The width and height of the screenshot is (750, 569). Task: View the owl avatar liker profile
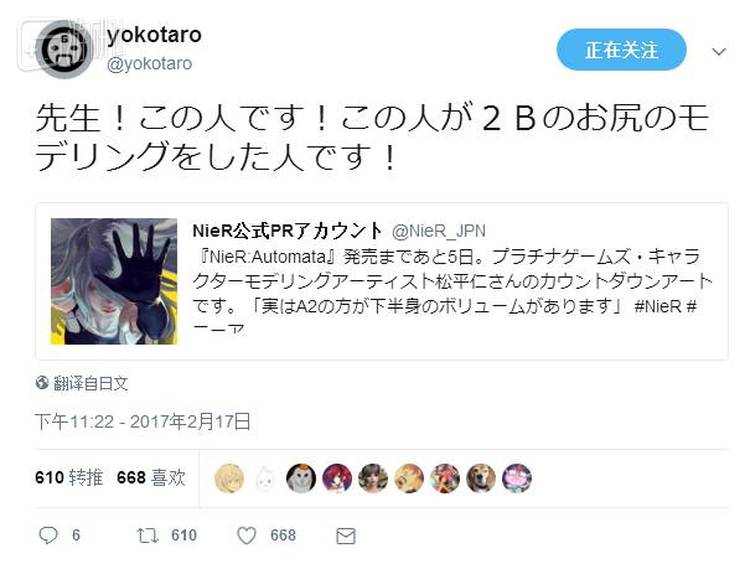pyautogui.click(x=301, y=478)
